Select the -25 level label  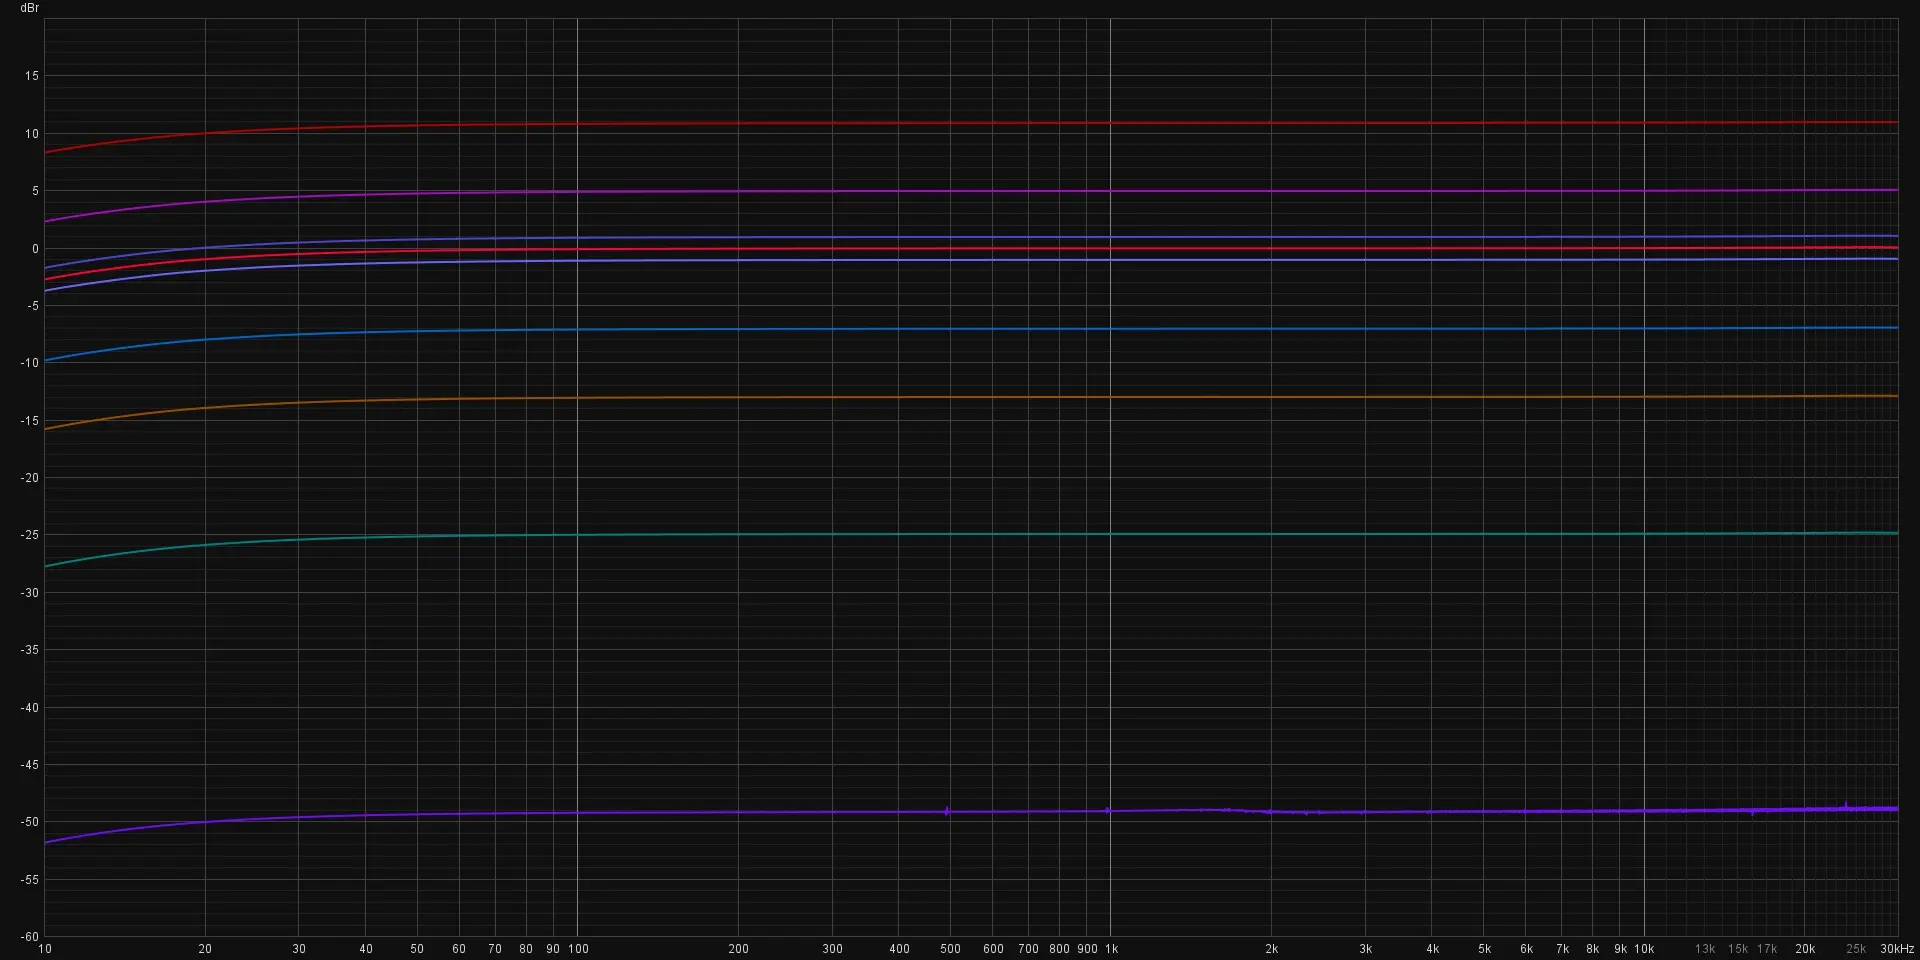[x=30, y=535]
